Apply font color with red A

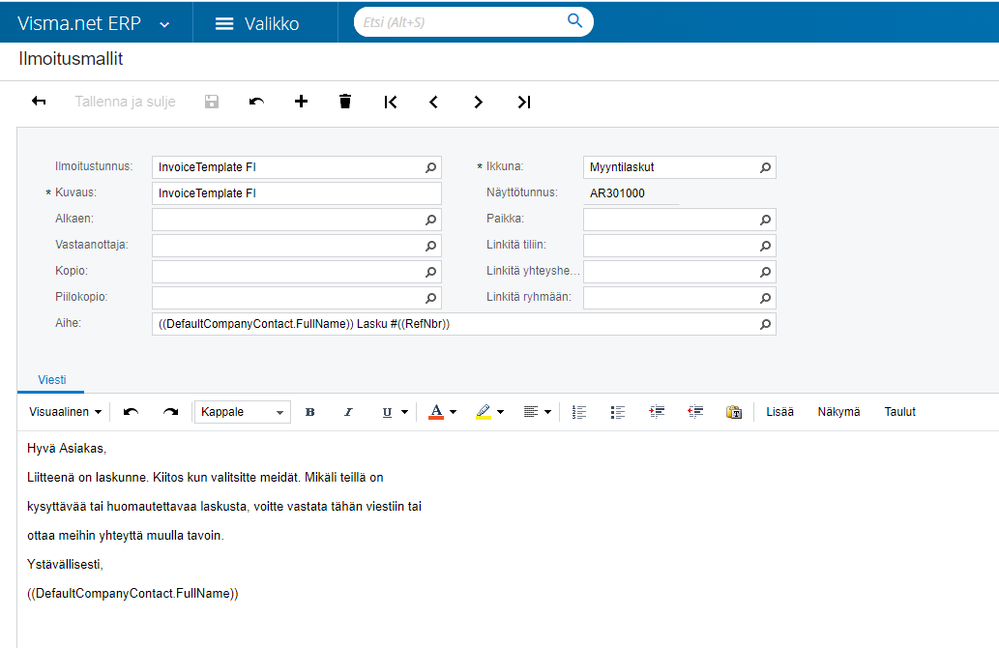click(436, 412)
